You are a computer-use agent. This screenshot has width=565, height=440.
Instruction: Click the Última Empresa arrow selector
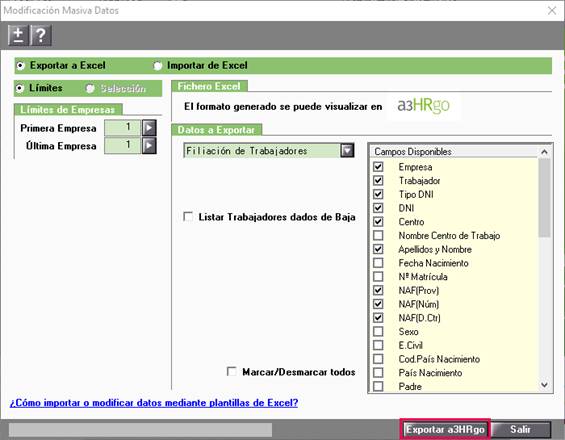149,146
